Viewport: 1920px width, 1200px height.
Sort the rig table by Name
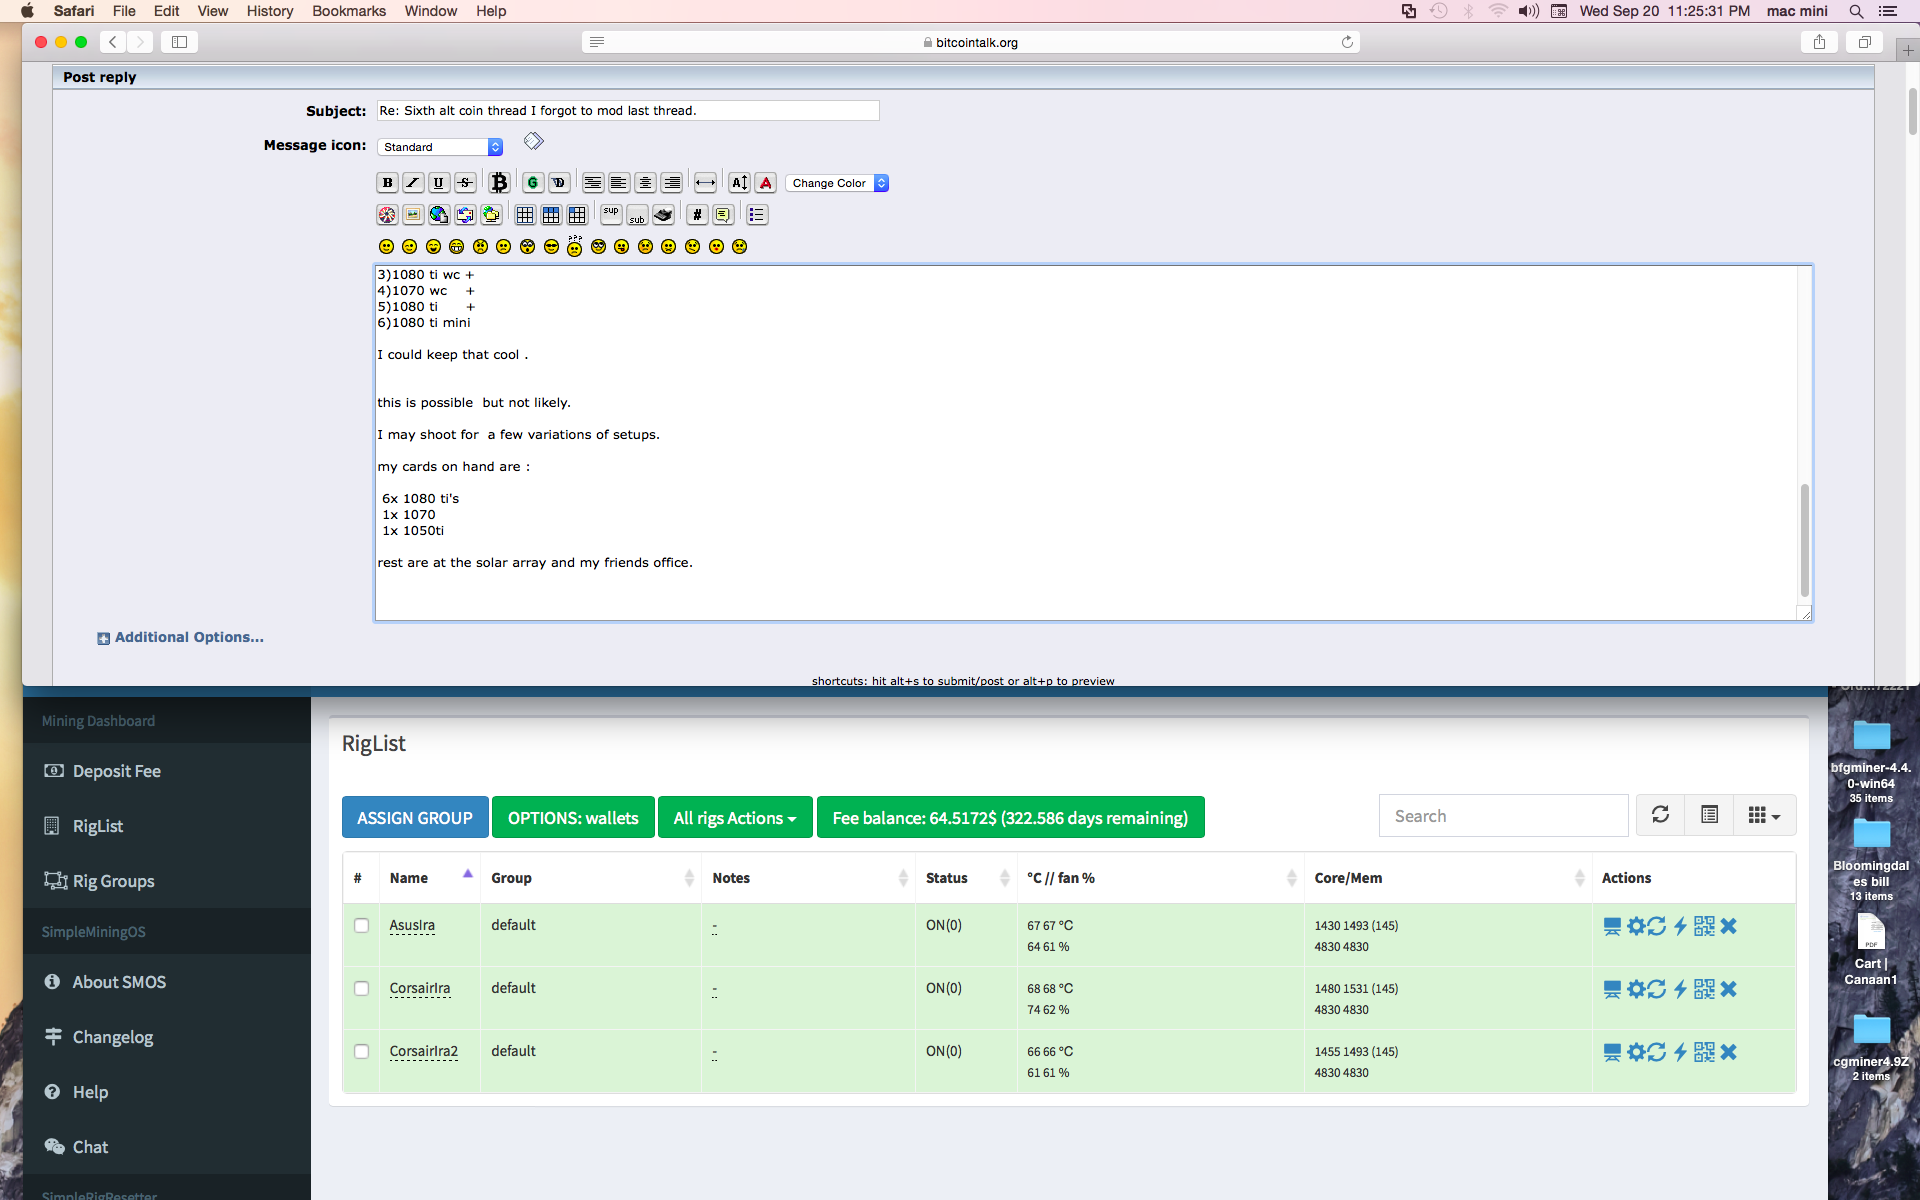[x=430, y=878]
